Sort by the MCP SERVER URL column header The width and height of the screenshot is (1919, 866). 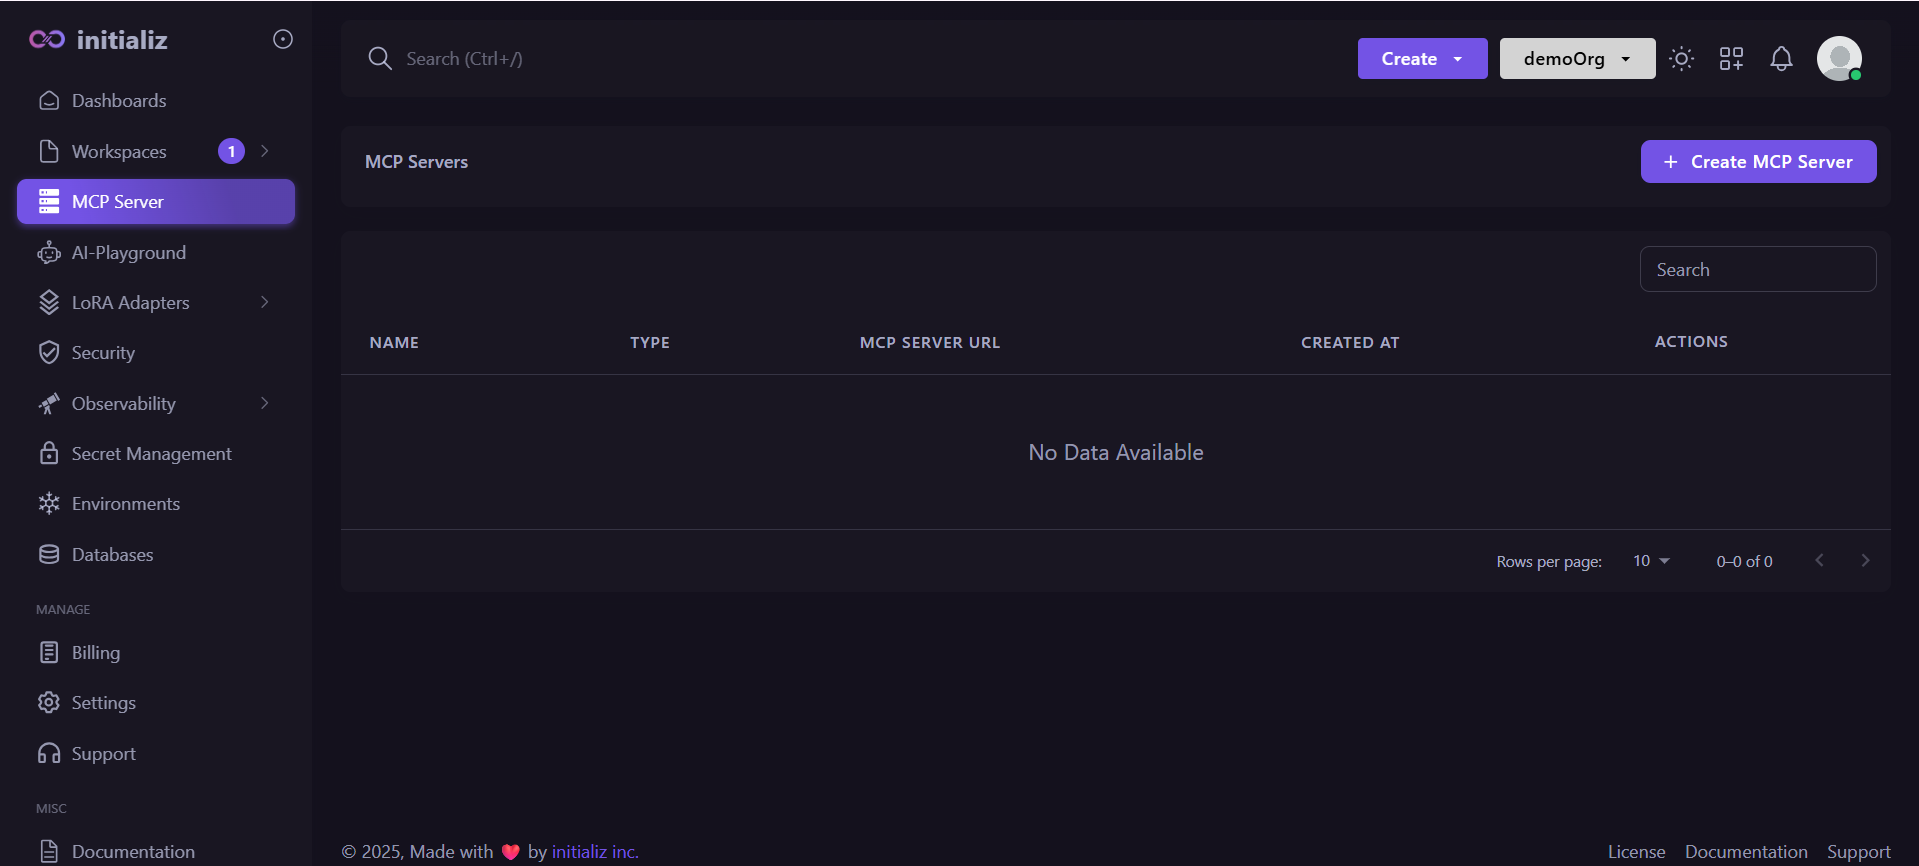tap(930, 342)
